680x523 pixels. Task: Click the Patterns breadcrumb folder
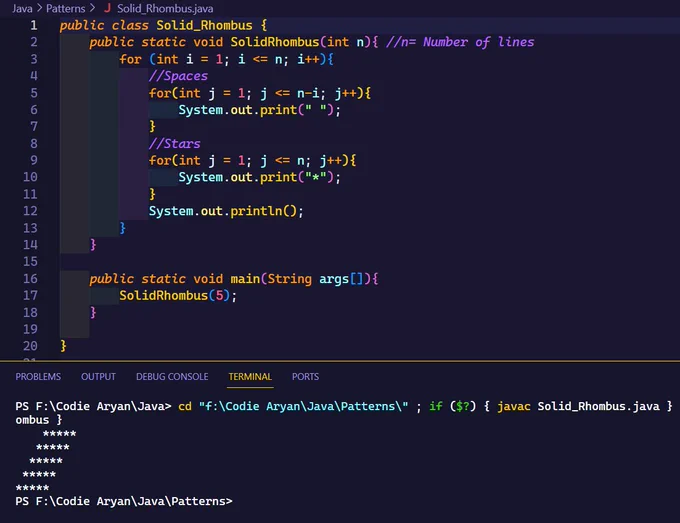pos(65,8)
